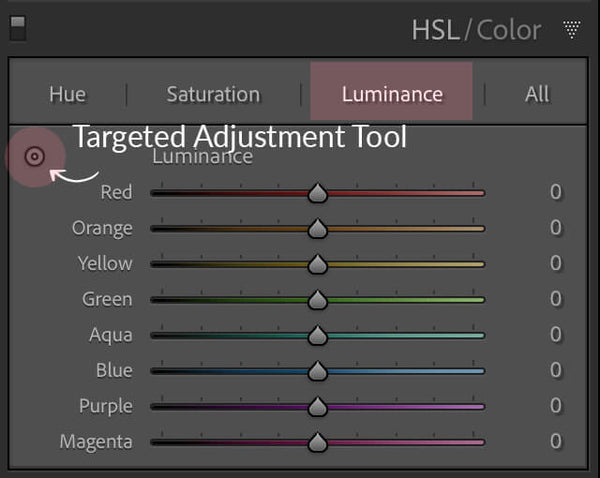Click the Red luminance slider handle
This screenshot has height=478, width=600.
pos(318,193)
